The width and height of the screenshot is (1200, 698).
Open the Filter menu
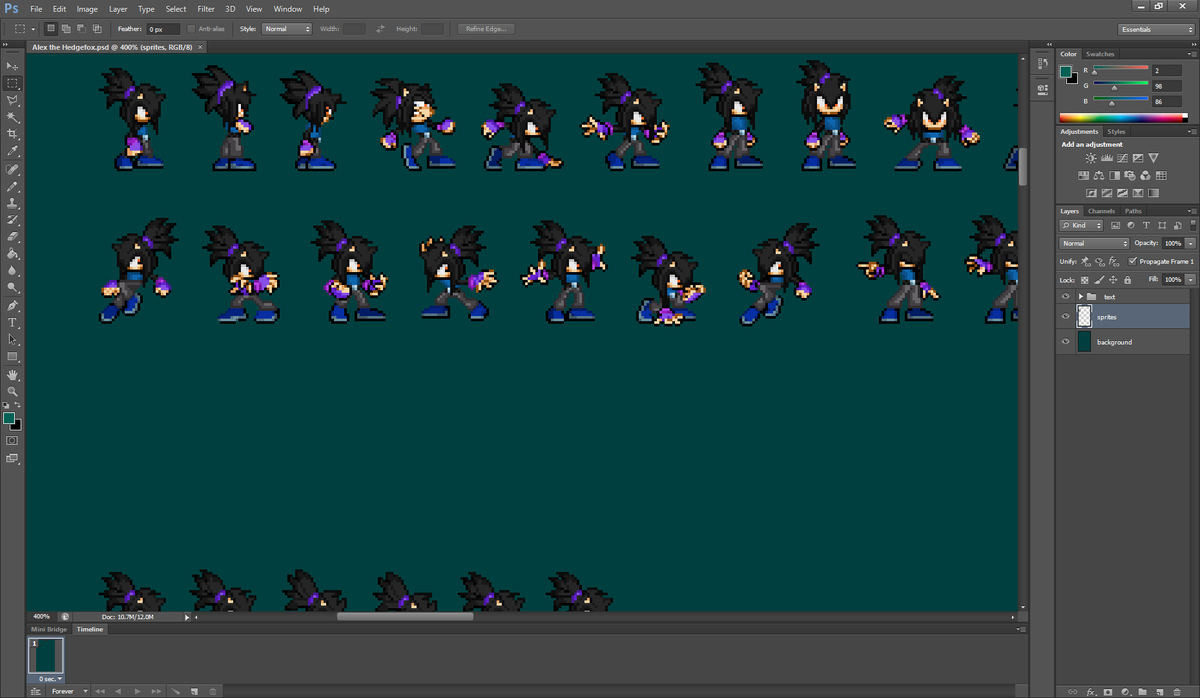pyautogui.click(x=206, y=9)
